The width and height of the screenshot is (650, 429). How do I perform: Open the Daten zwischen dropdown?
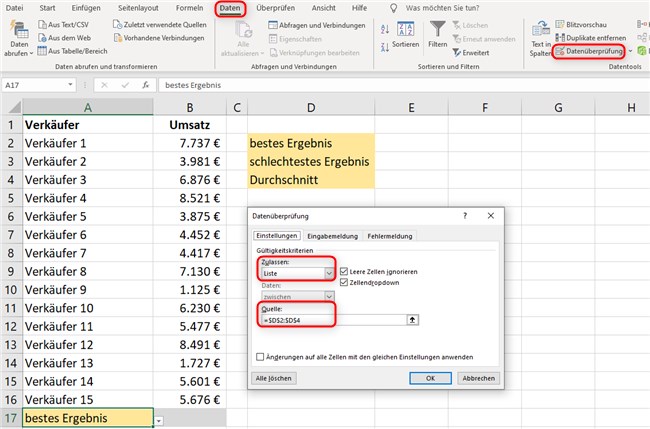[x=329, y=296]
